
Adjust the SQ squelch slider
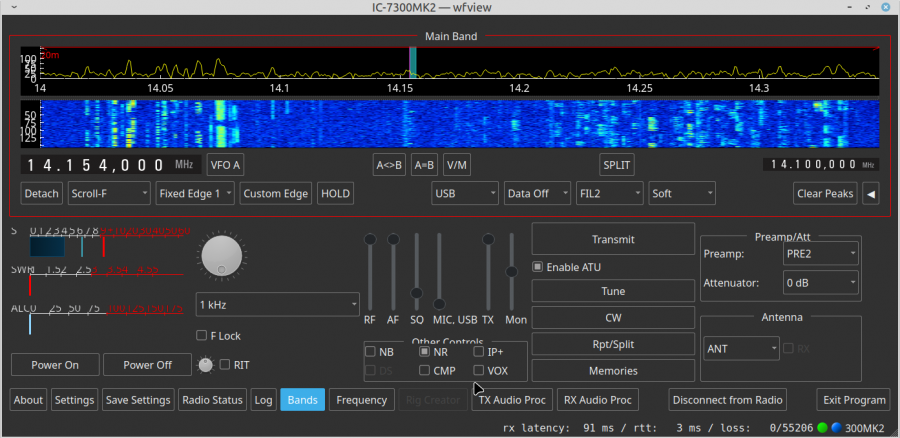pos(417,272)
